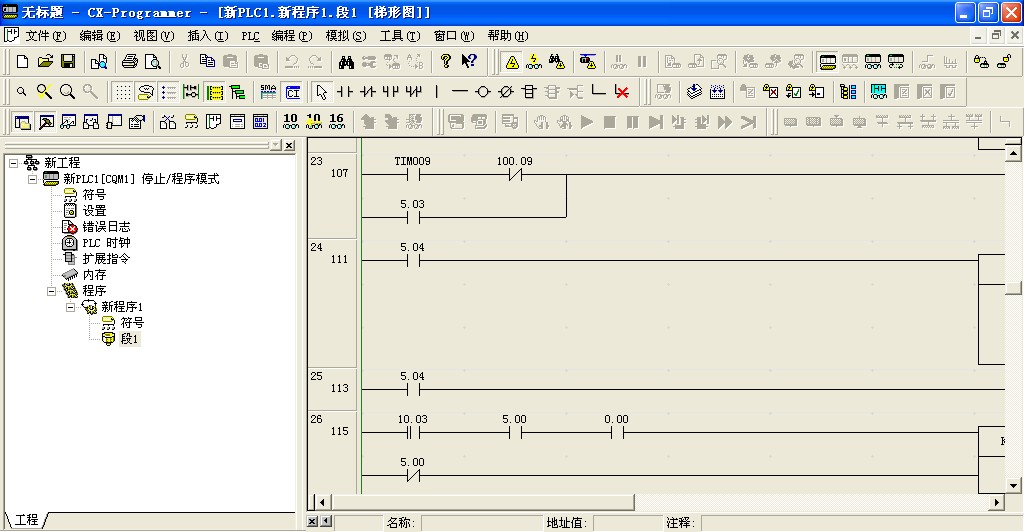Select the New Contact (normally open) tool
The height and width of the screenshot is (532, 1024).
point(345,92)
